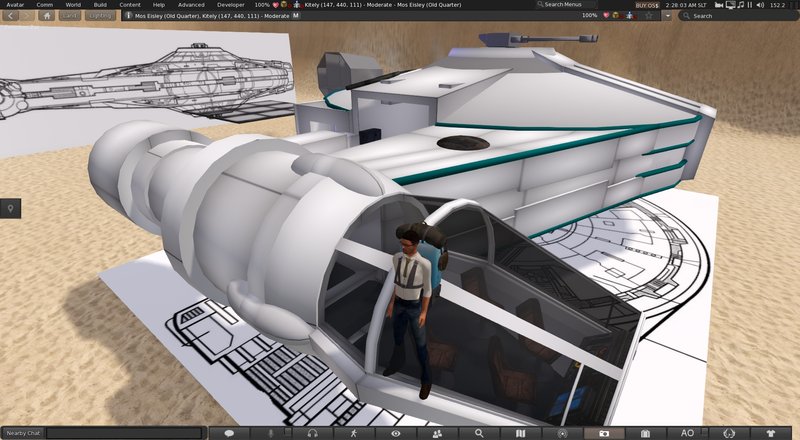Click the health heart icon in menu bar

click(x=276, y=5)
